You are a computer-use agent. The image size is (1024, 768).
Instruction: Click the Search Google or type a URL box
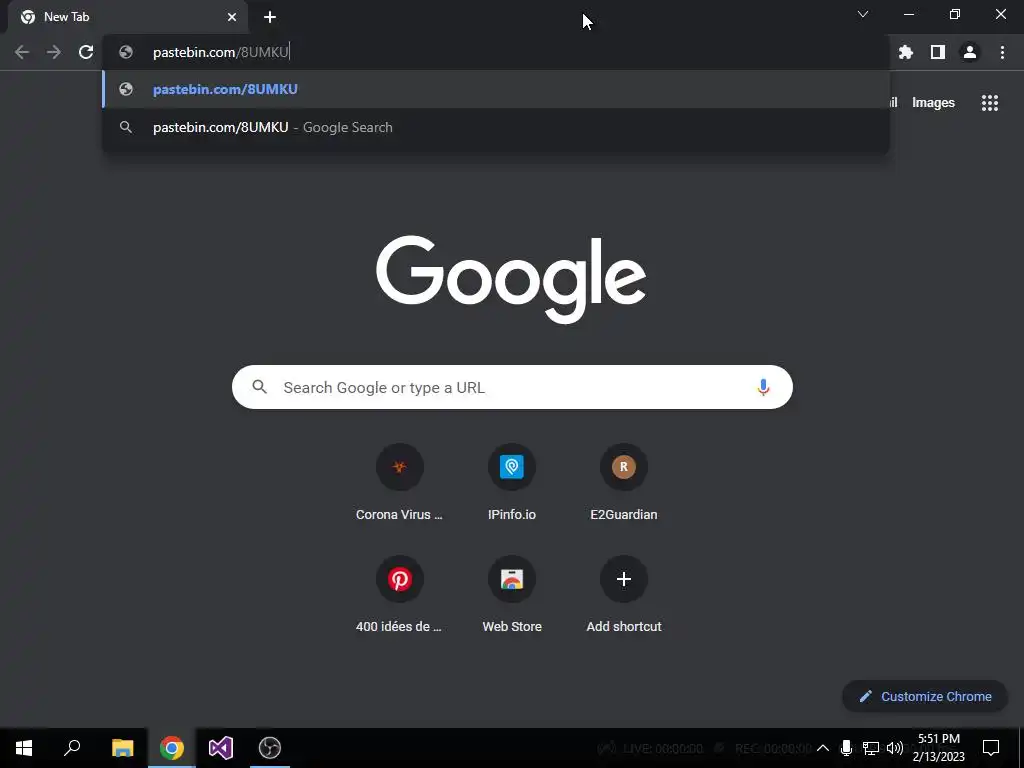512,387
